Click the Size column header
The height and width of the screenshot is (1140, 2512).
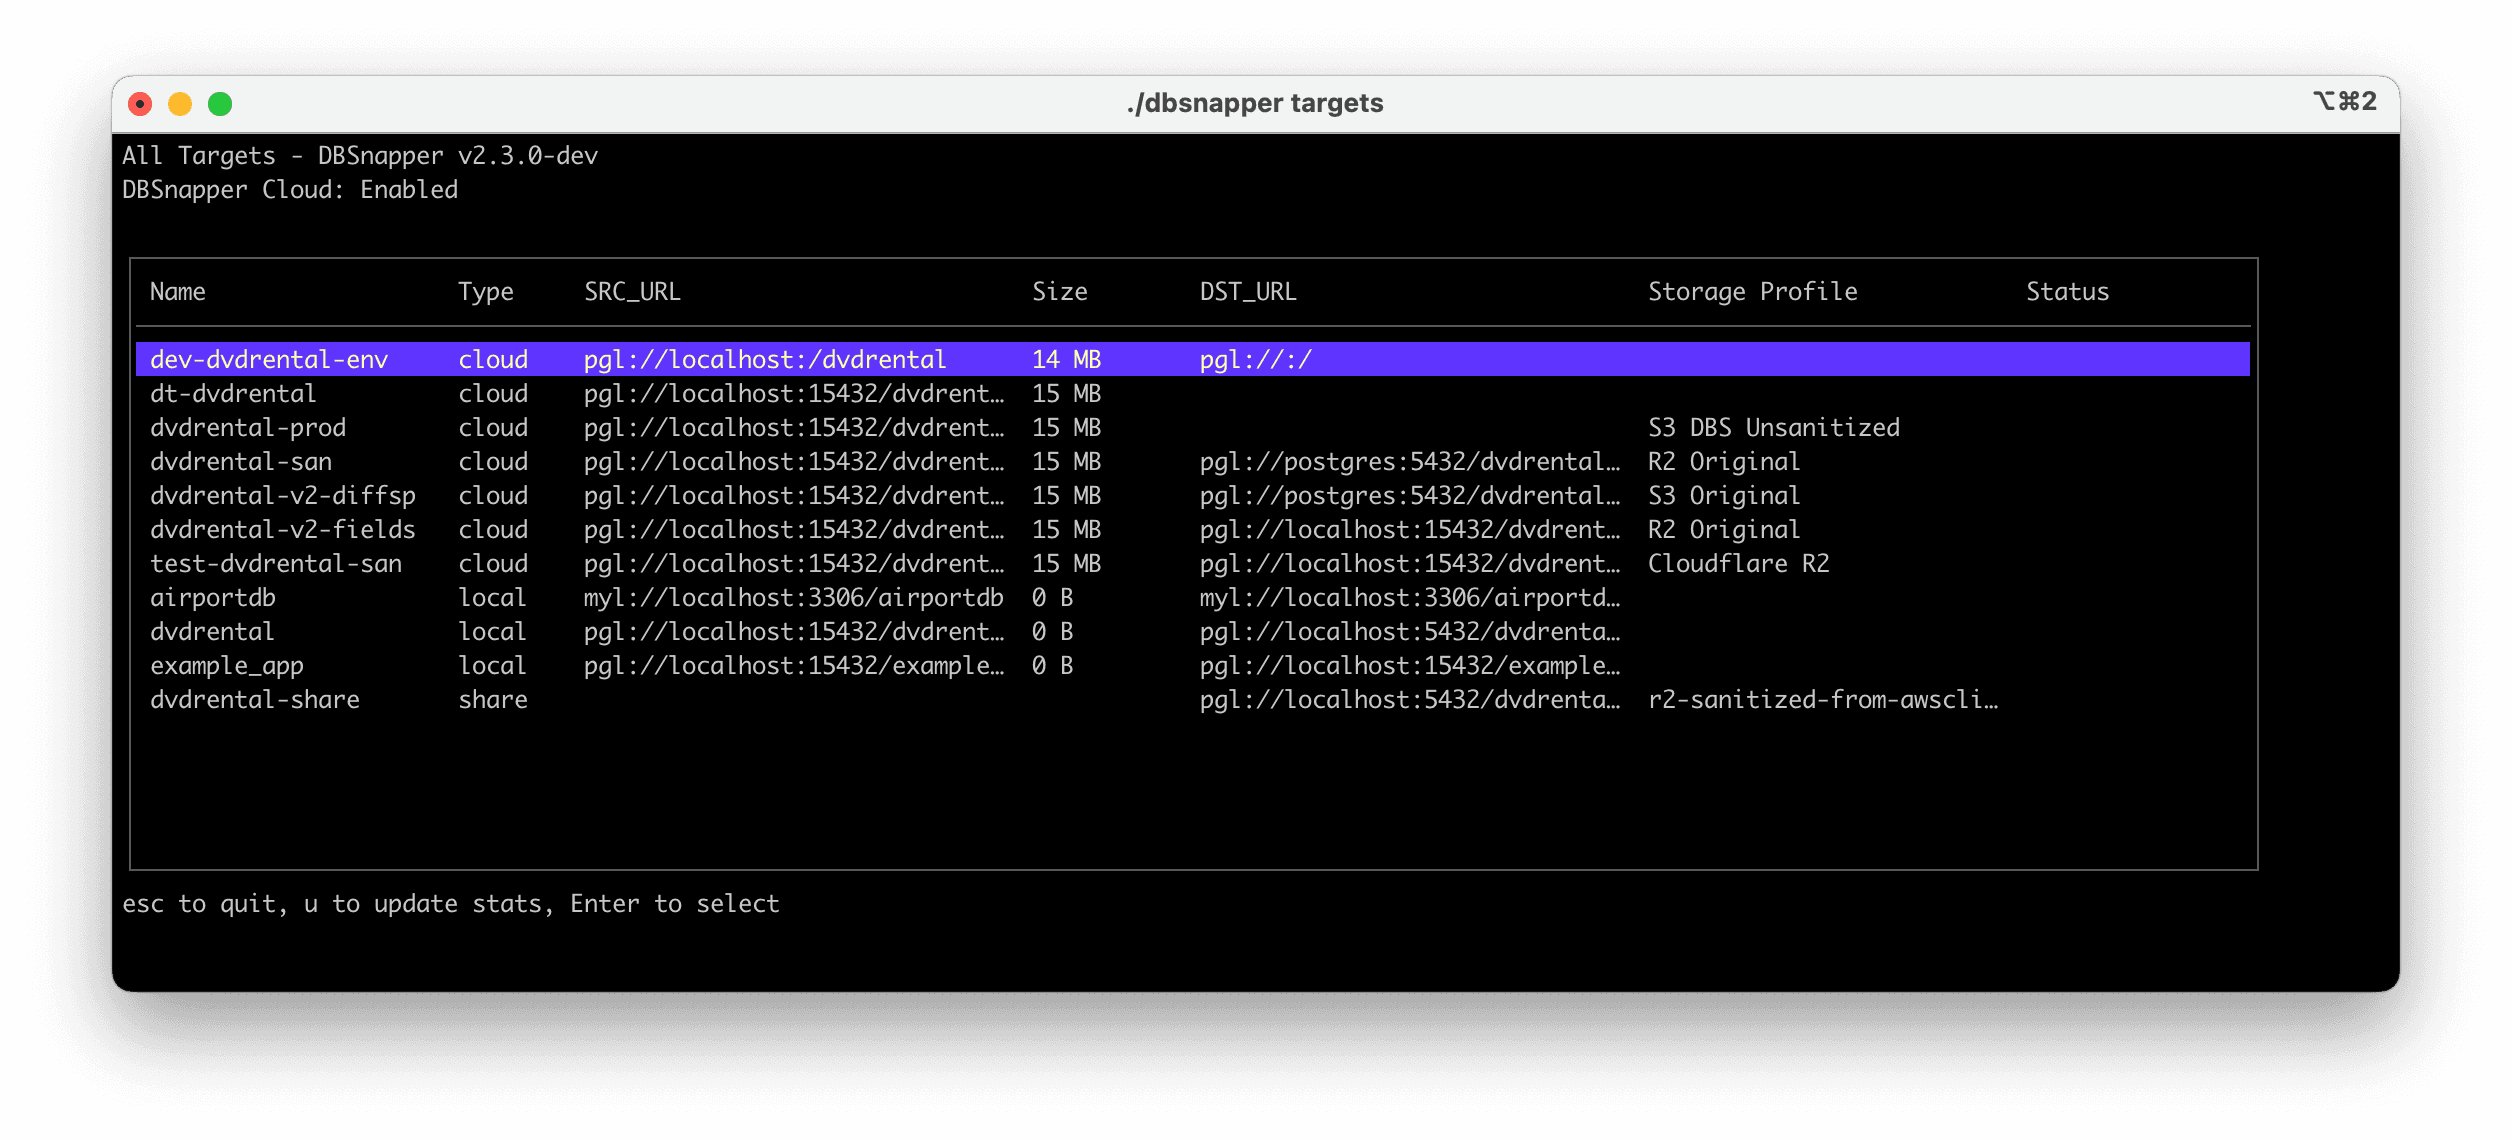[x=1059, y=291]
